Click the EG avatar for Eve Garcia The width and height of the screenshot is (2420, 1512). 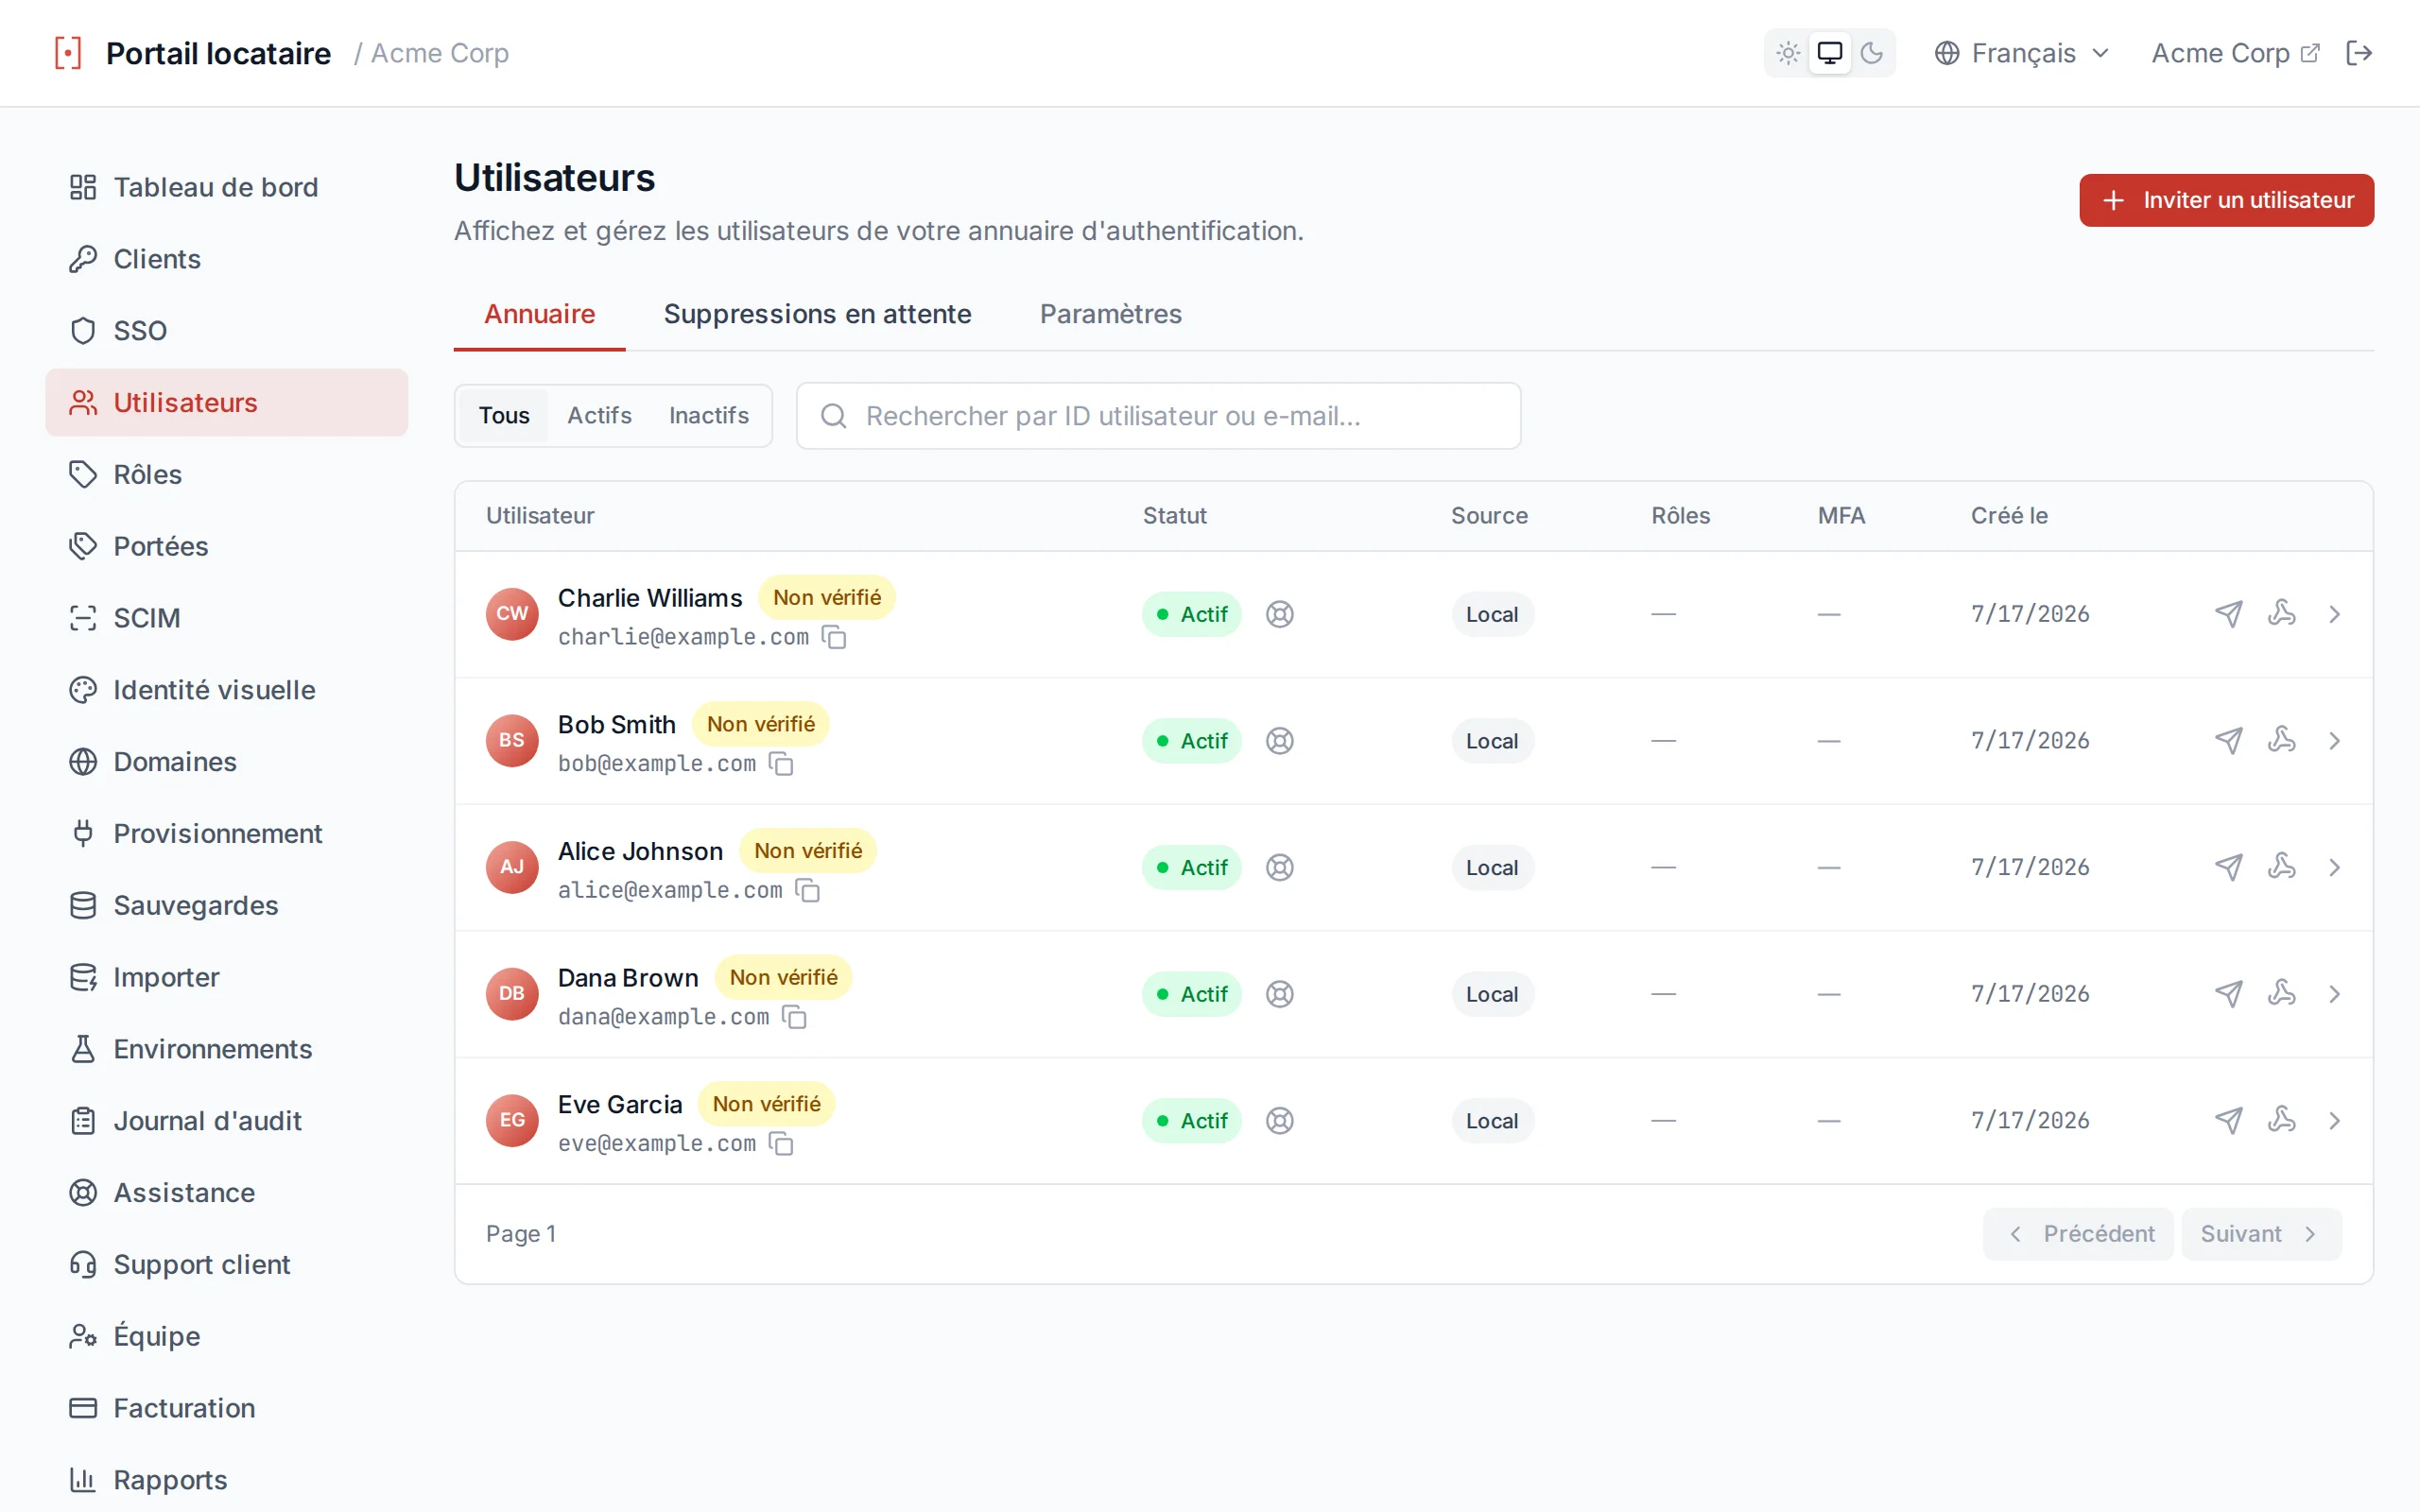[x=512, y=1121]
